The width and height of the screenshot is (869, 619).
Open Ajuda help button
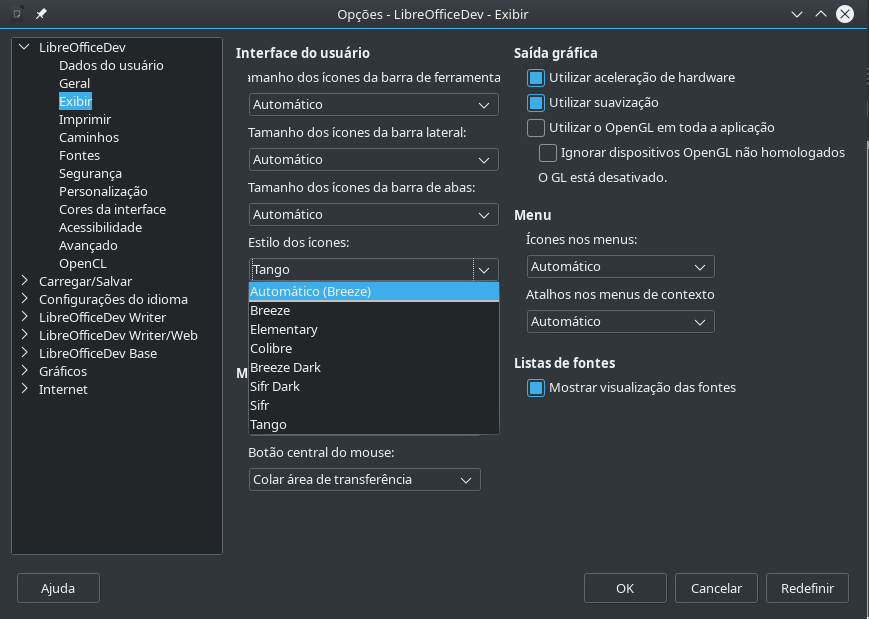(58, 588)
